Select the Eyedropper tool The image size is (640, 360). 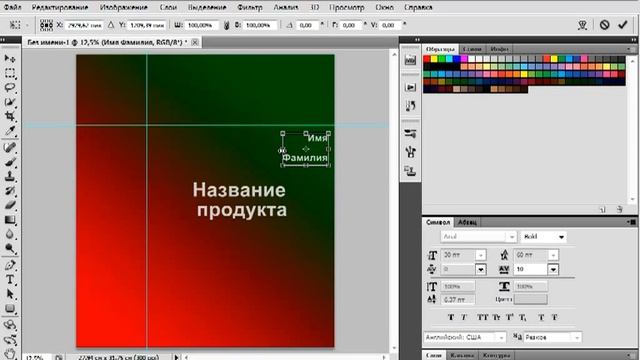coord(10,131)
